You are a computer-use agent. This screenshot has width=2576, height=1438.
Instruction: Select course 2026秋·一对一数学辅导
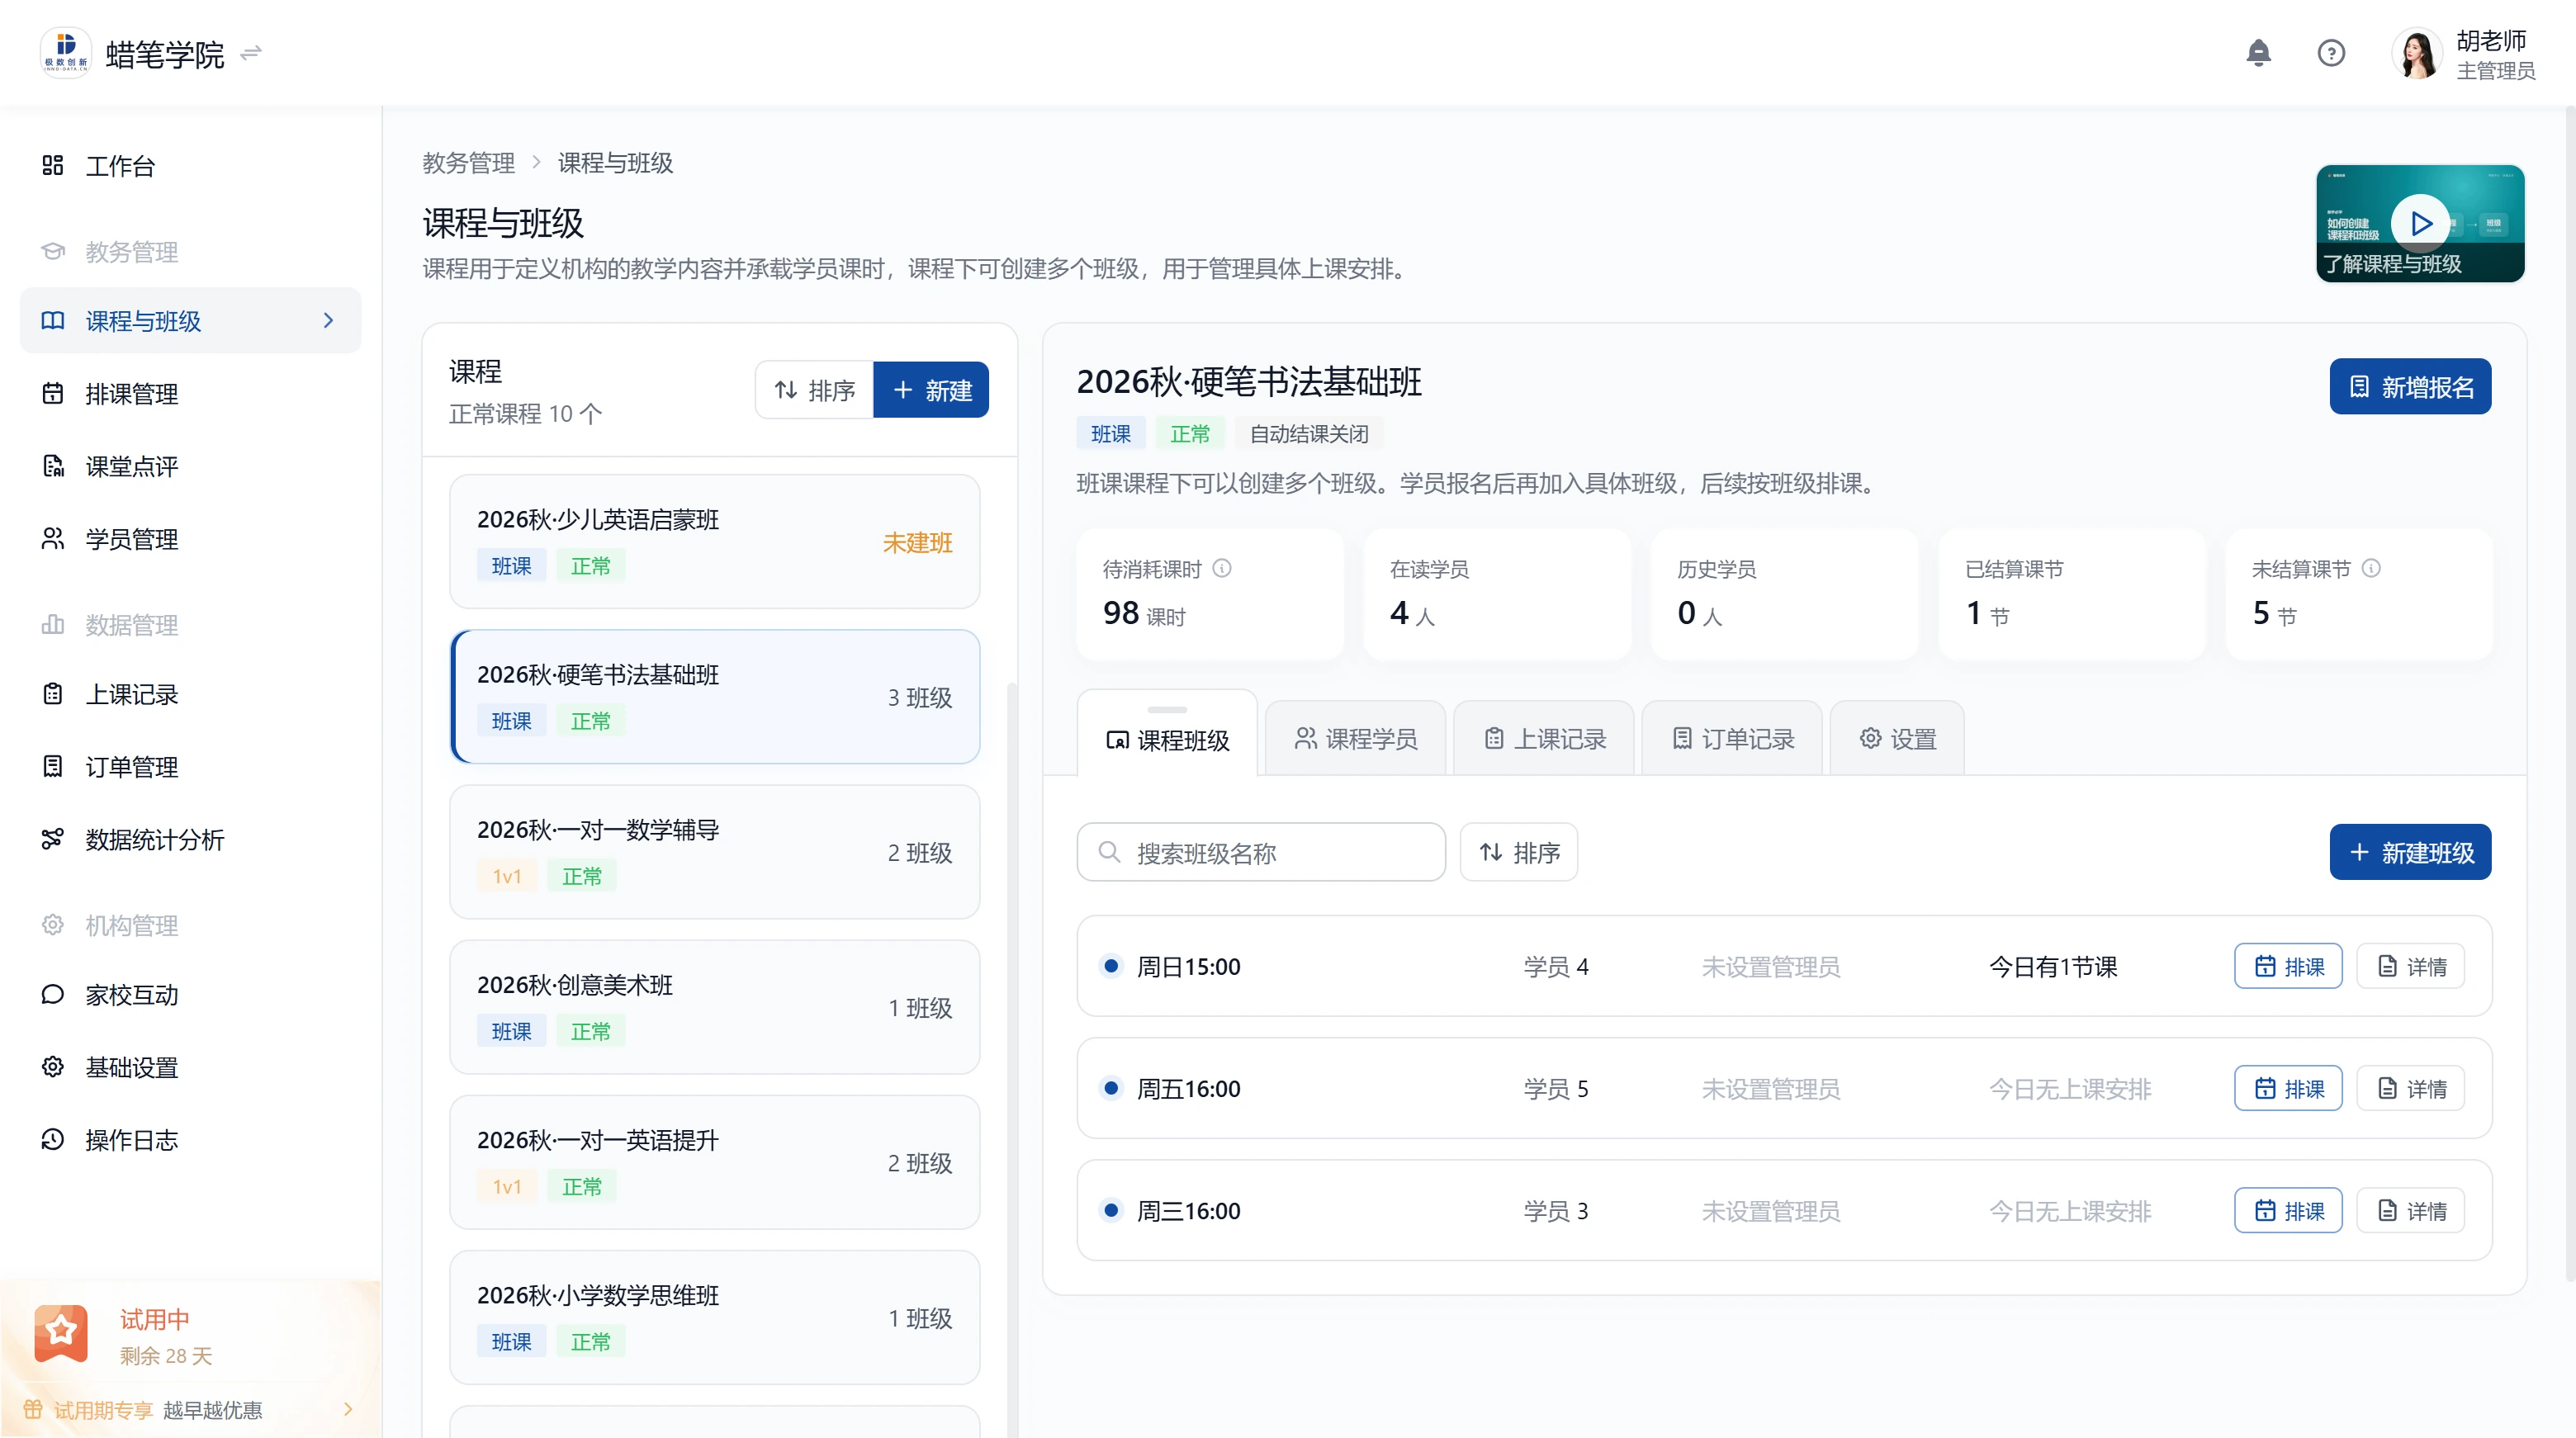[715, 852]
